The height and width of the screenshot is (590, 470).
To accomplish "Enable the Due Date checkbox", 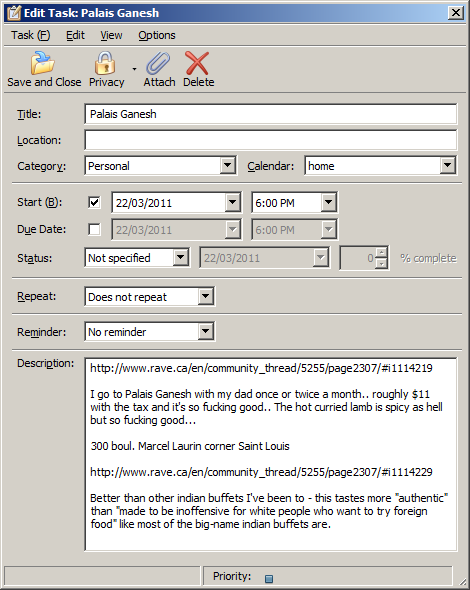I will [94, 229].
